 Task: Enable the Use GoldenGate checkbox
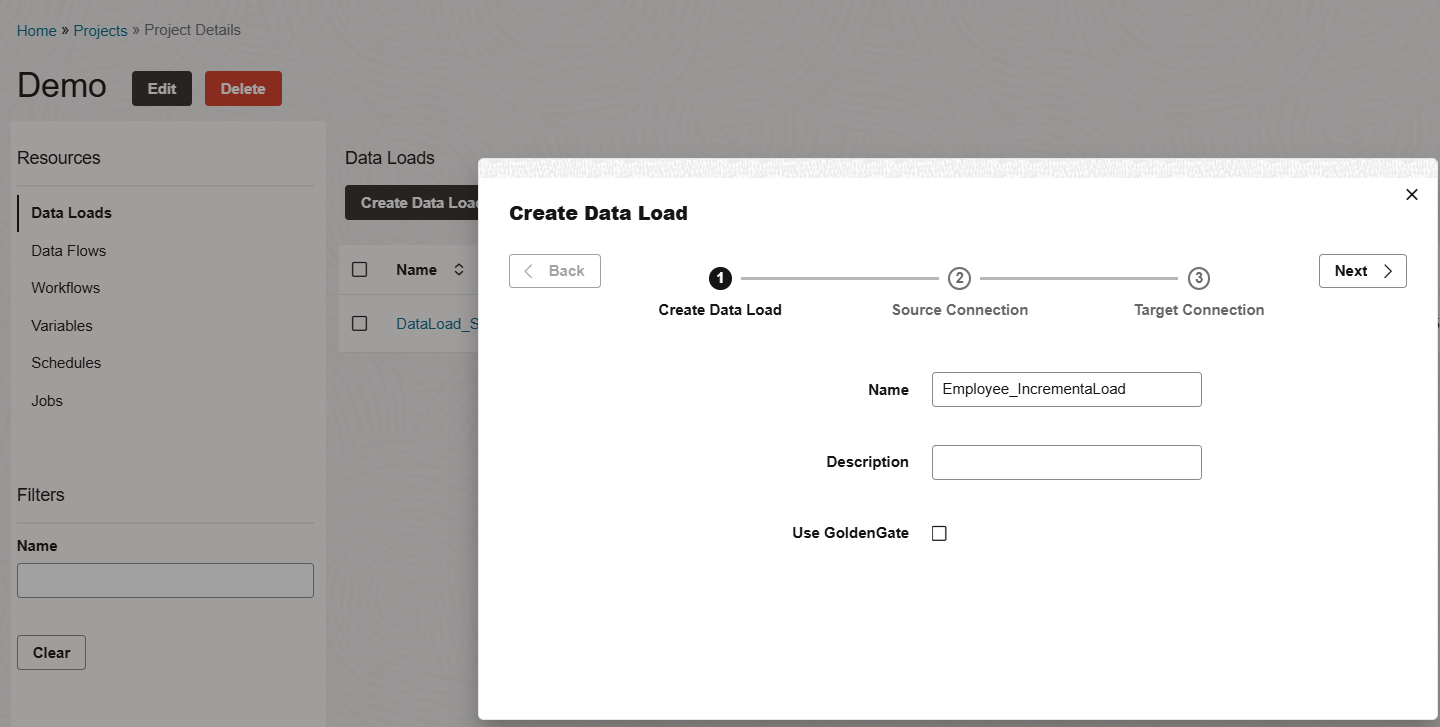939,534
